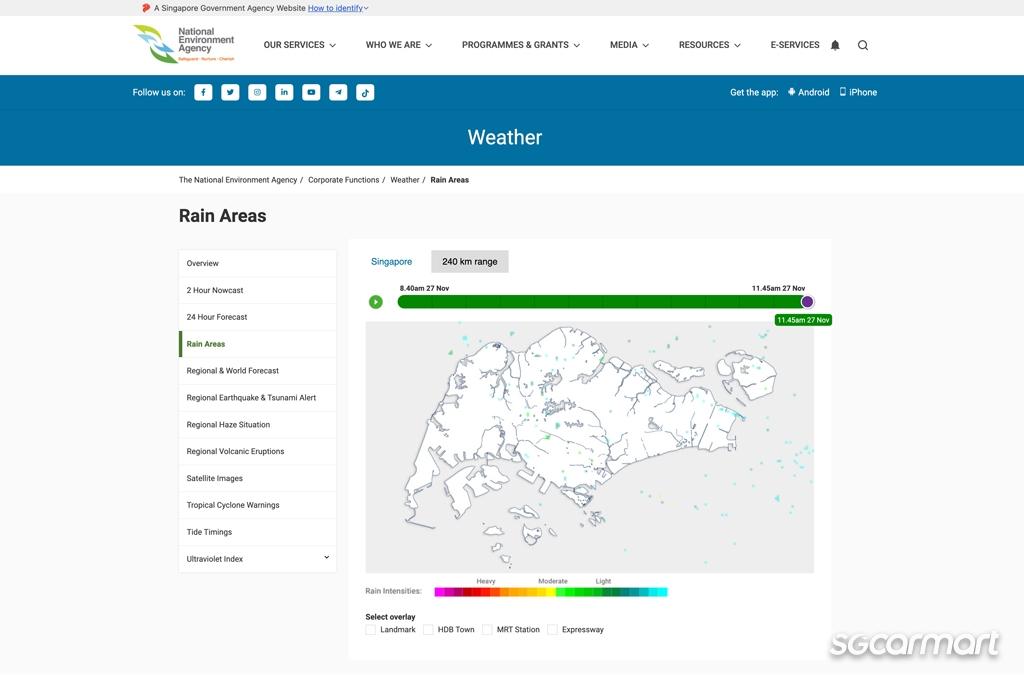The width and height of the screenshot is (1024, 683).
Task: Click the notification bell icon
Action: [835, 45]
